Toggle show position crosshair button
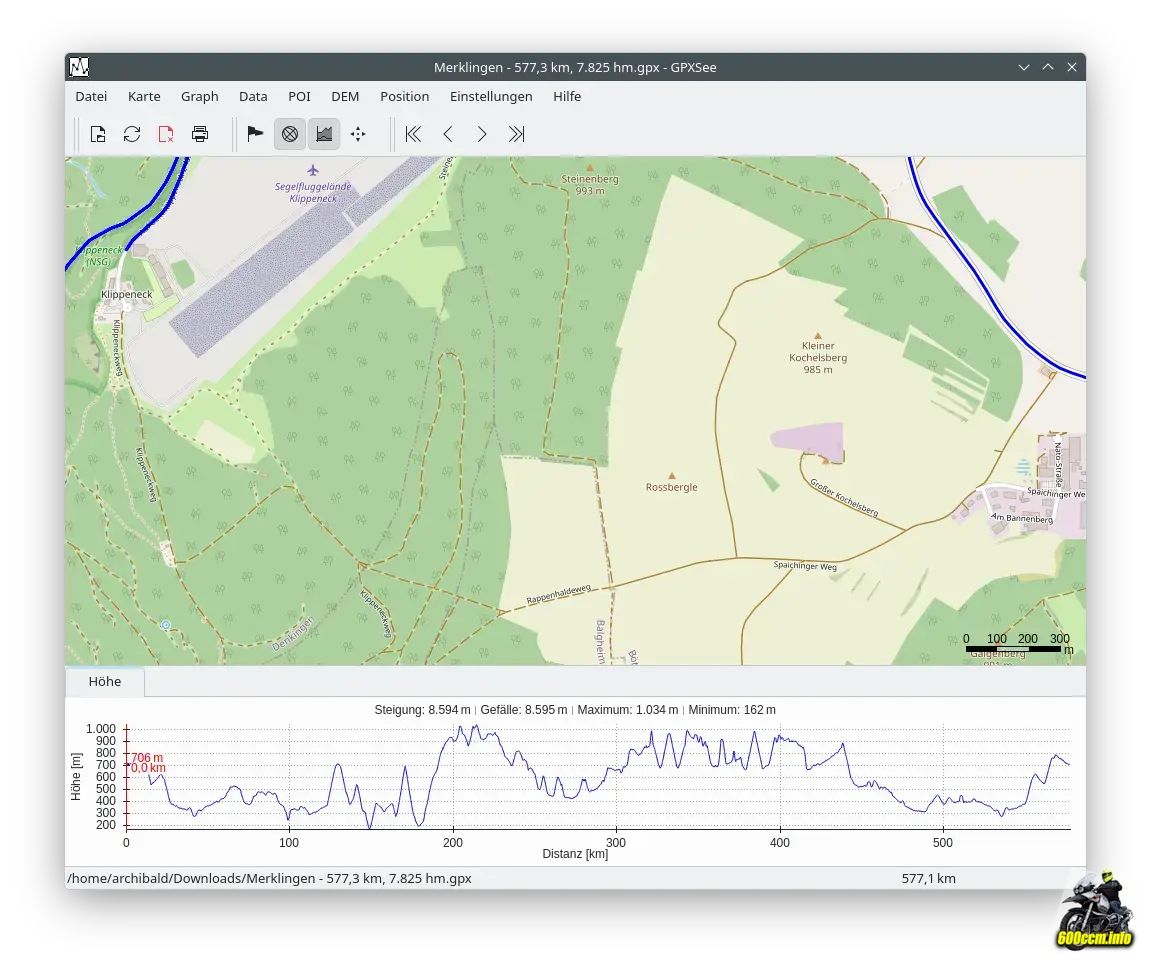The image size is (1151, 966). coord(358,134)
